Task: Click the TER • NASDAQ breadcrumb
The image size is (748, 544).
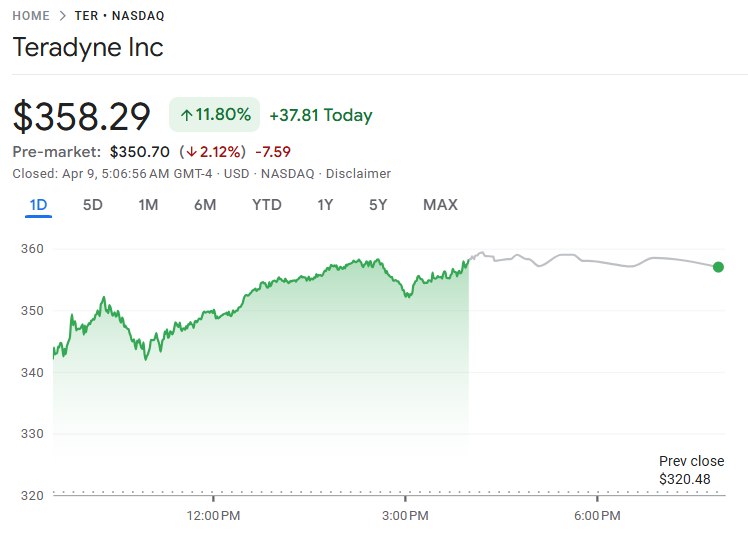Action: point(120,16)
